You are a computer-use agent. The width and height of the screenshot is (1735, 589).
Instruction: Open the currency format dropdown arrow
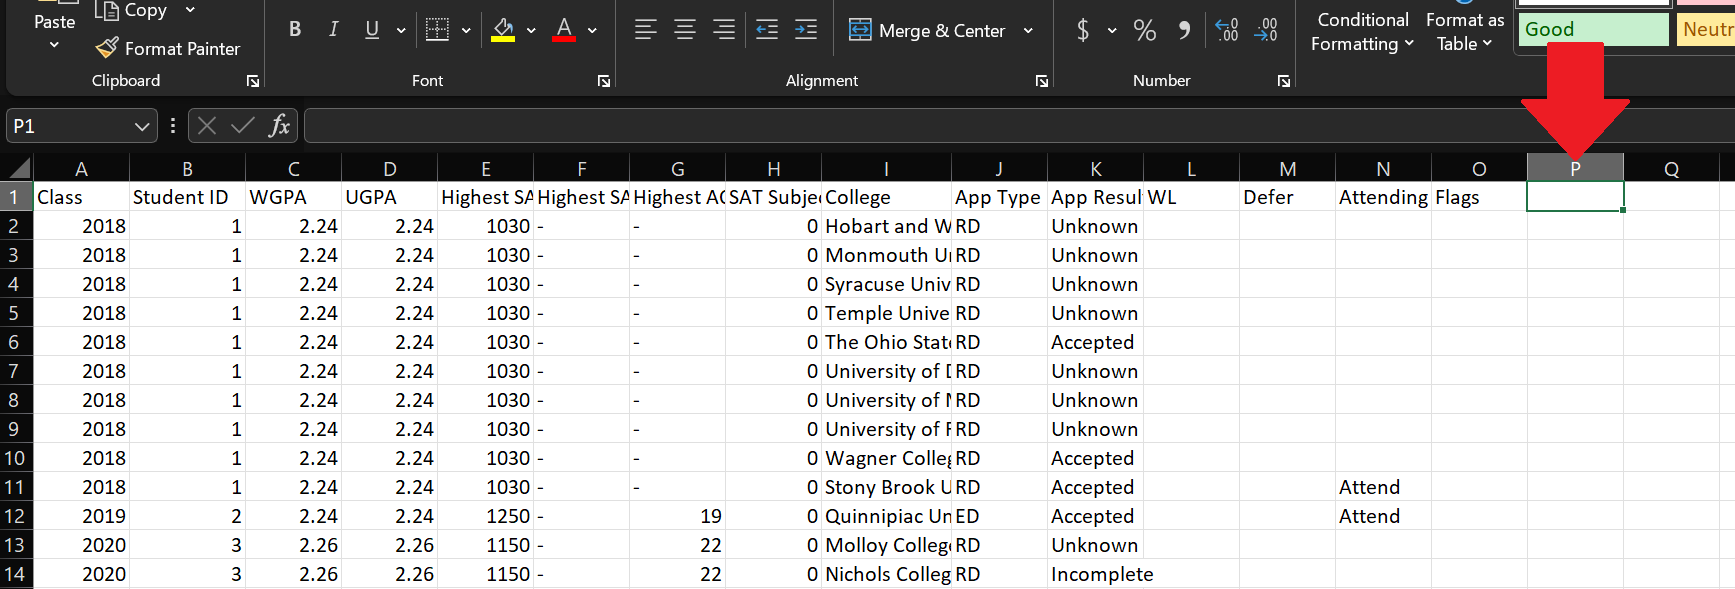coord(1112,31)
